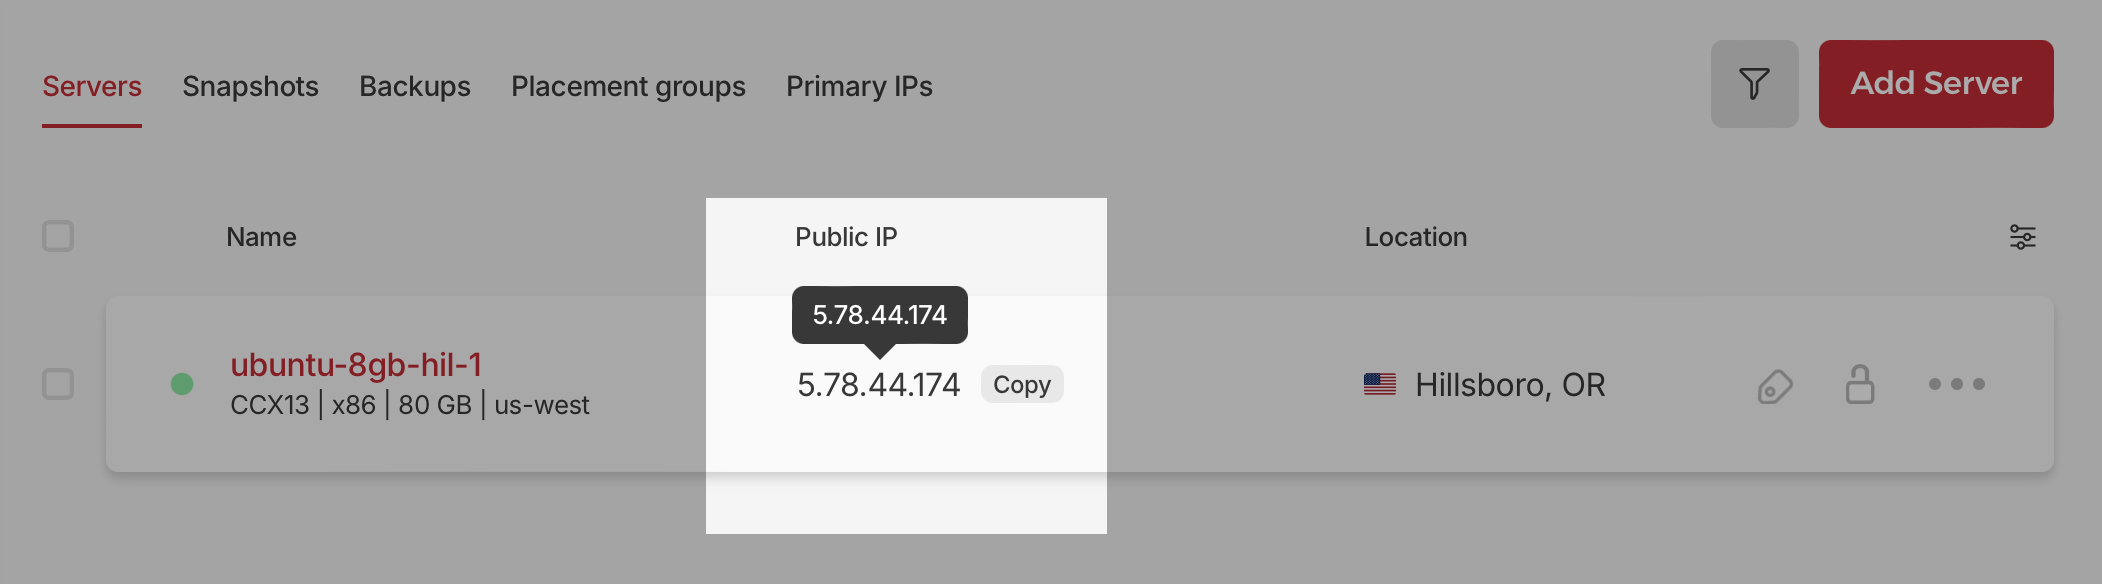Click the green running status dot
The image size is (2102, 584).
(x=182, y=384)
